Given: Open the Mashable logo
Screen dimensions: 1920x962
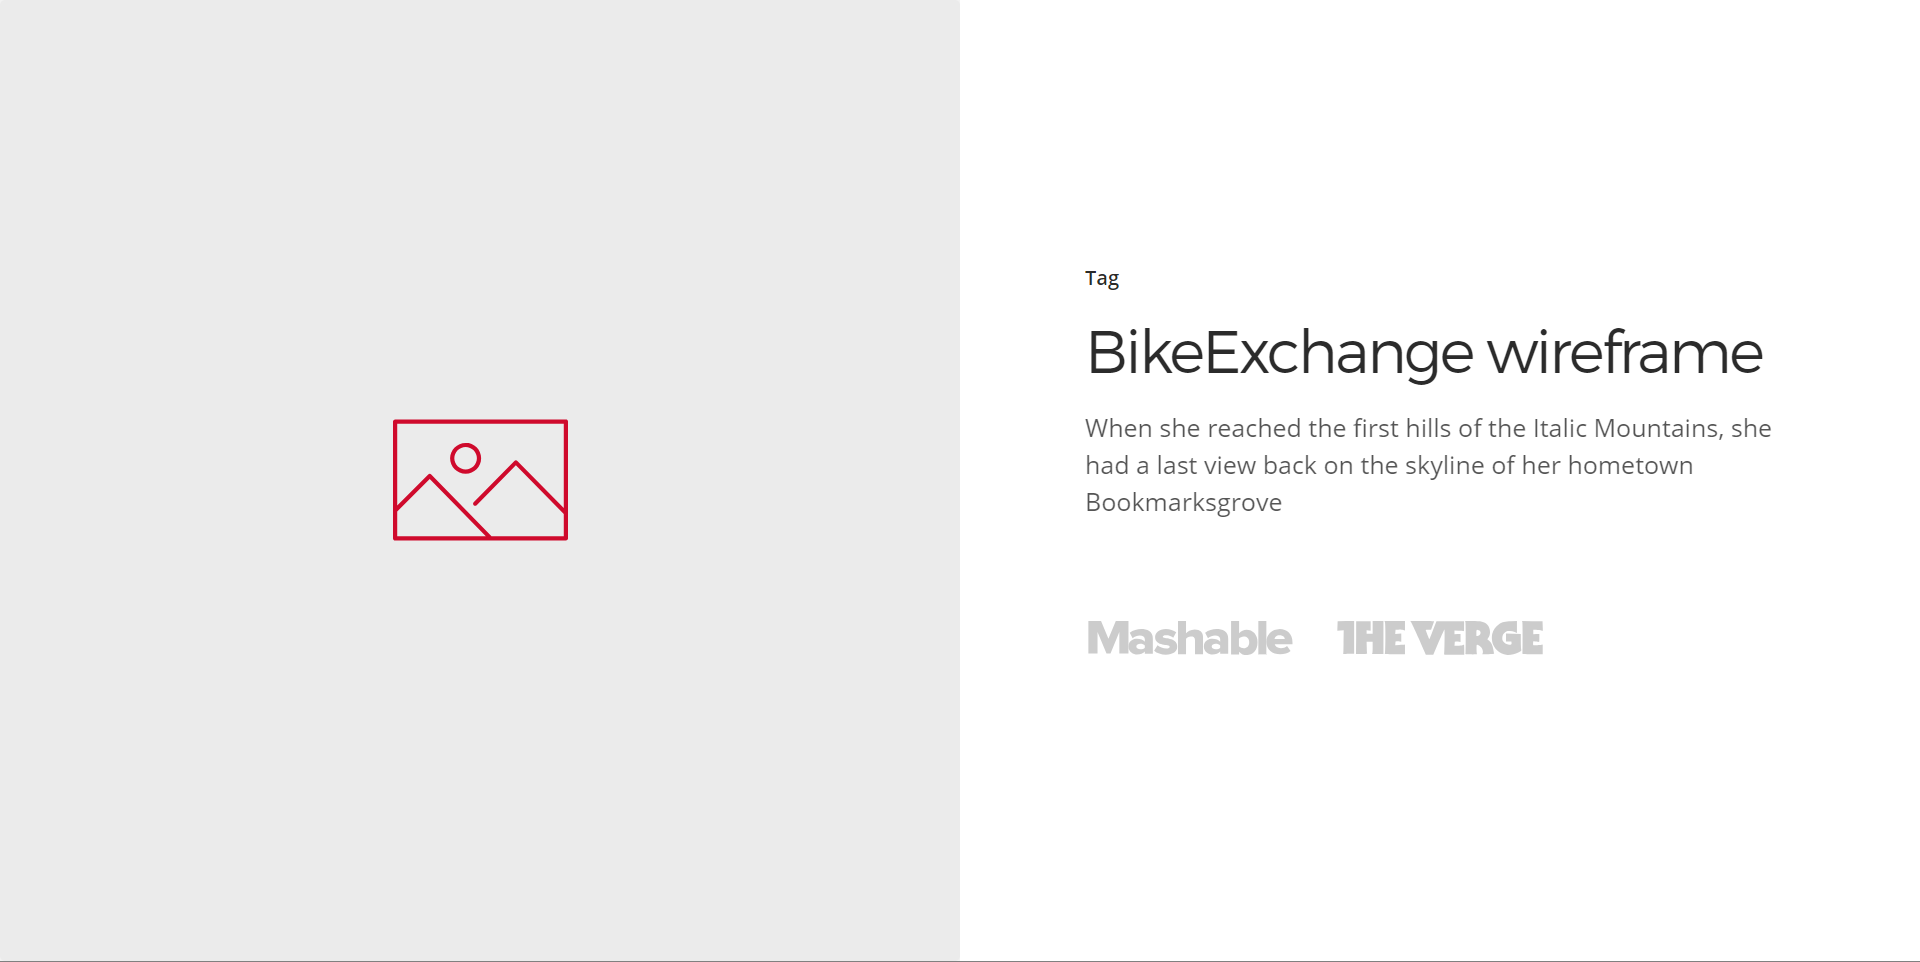Looking at the screenshot, I should pos(1189,639).
